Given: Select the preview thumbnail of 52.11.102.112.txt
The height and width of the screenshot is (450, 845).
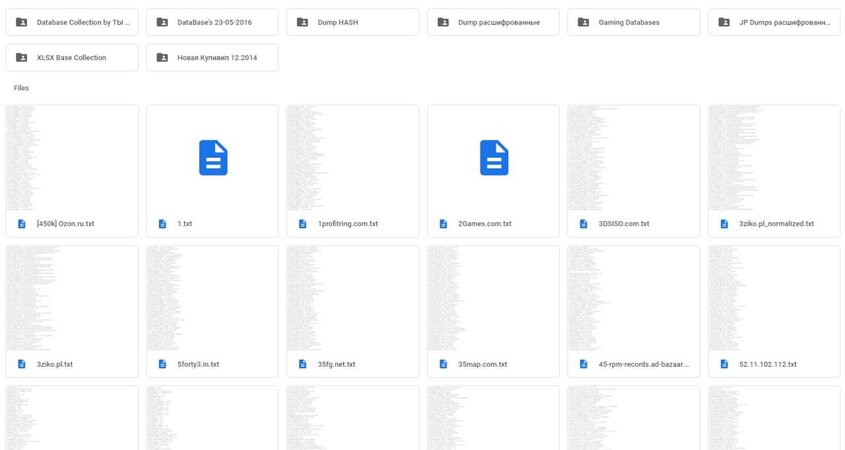Looking at the screenshot, I should (x=774, y=299).
